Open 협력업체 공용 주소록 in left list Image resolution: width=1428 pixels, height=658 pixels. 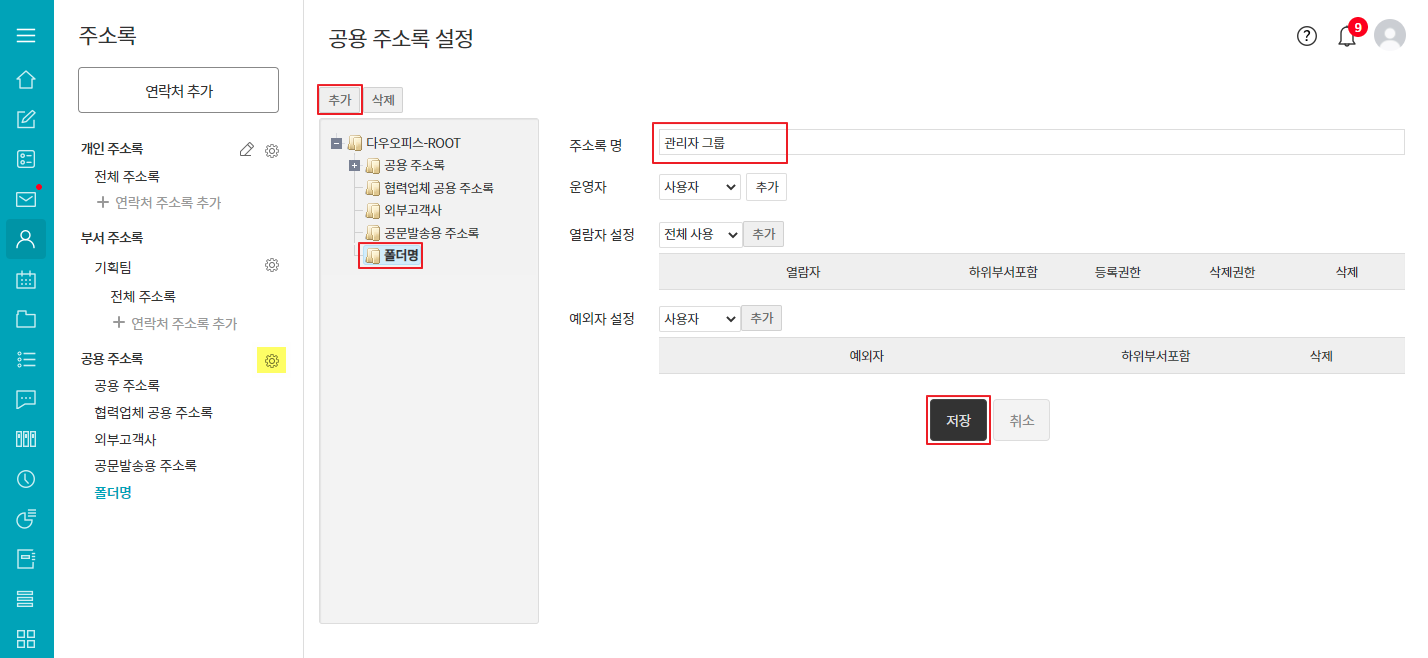point(153,412)
